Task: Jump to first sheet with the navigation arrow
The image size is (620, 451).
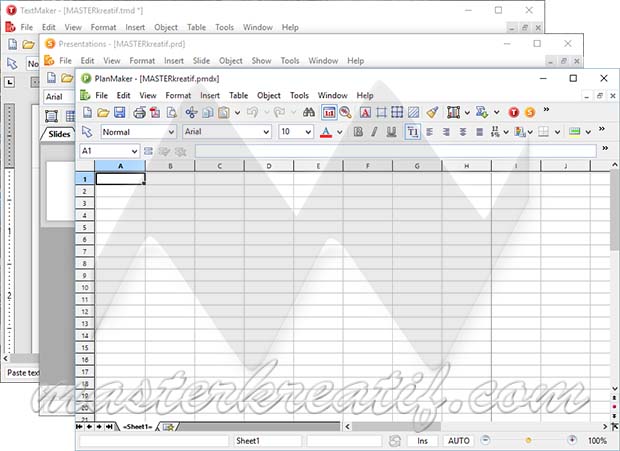Action: (x=79, y=427)
